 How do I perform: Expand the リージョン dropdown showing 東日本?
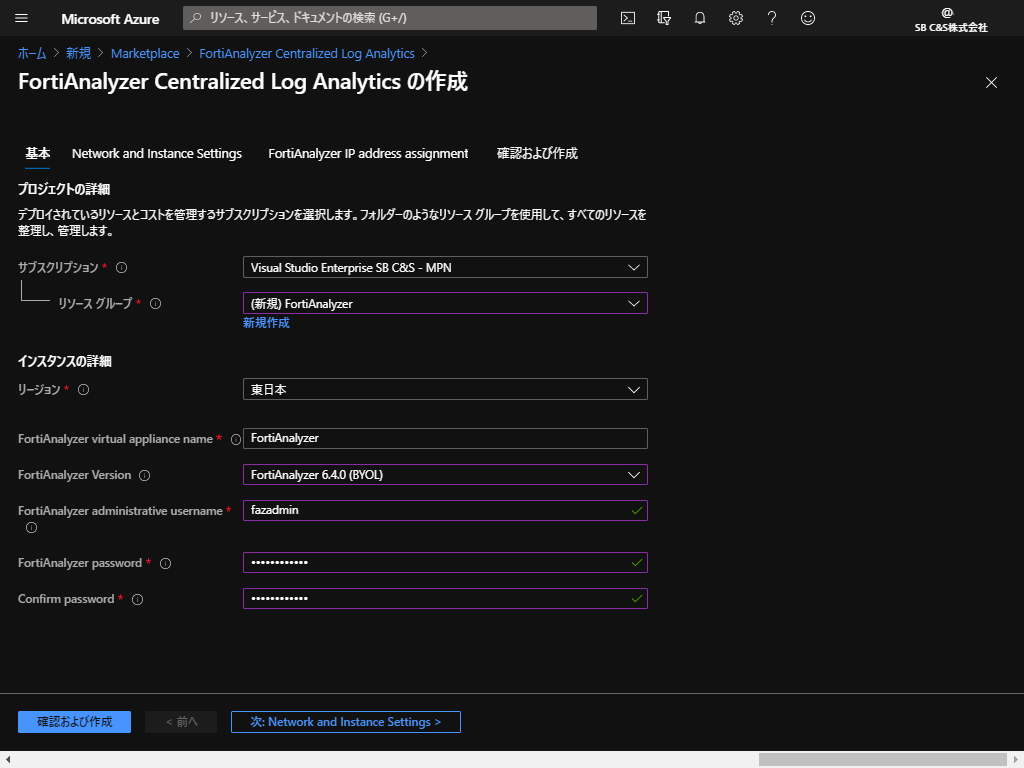click(x=445, y=389)
